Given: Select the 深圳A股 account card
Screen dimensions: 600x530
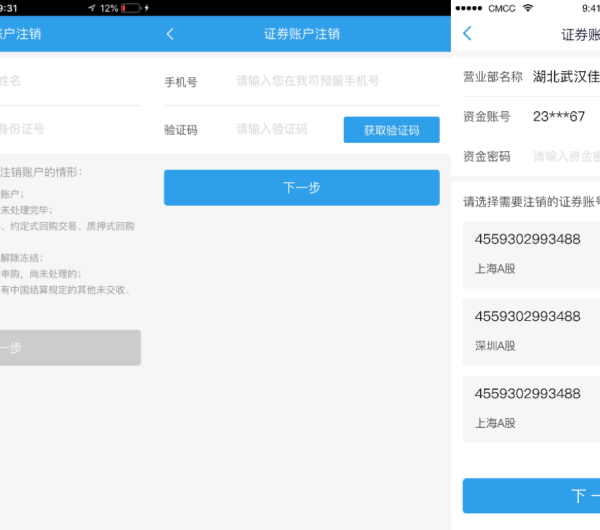Looking at the screenshot, I should tap(531, 332).
